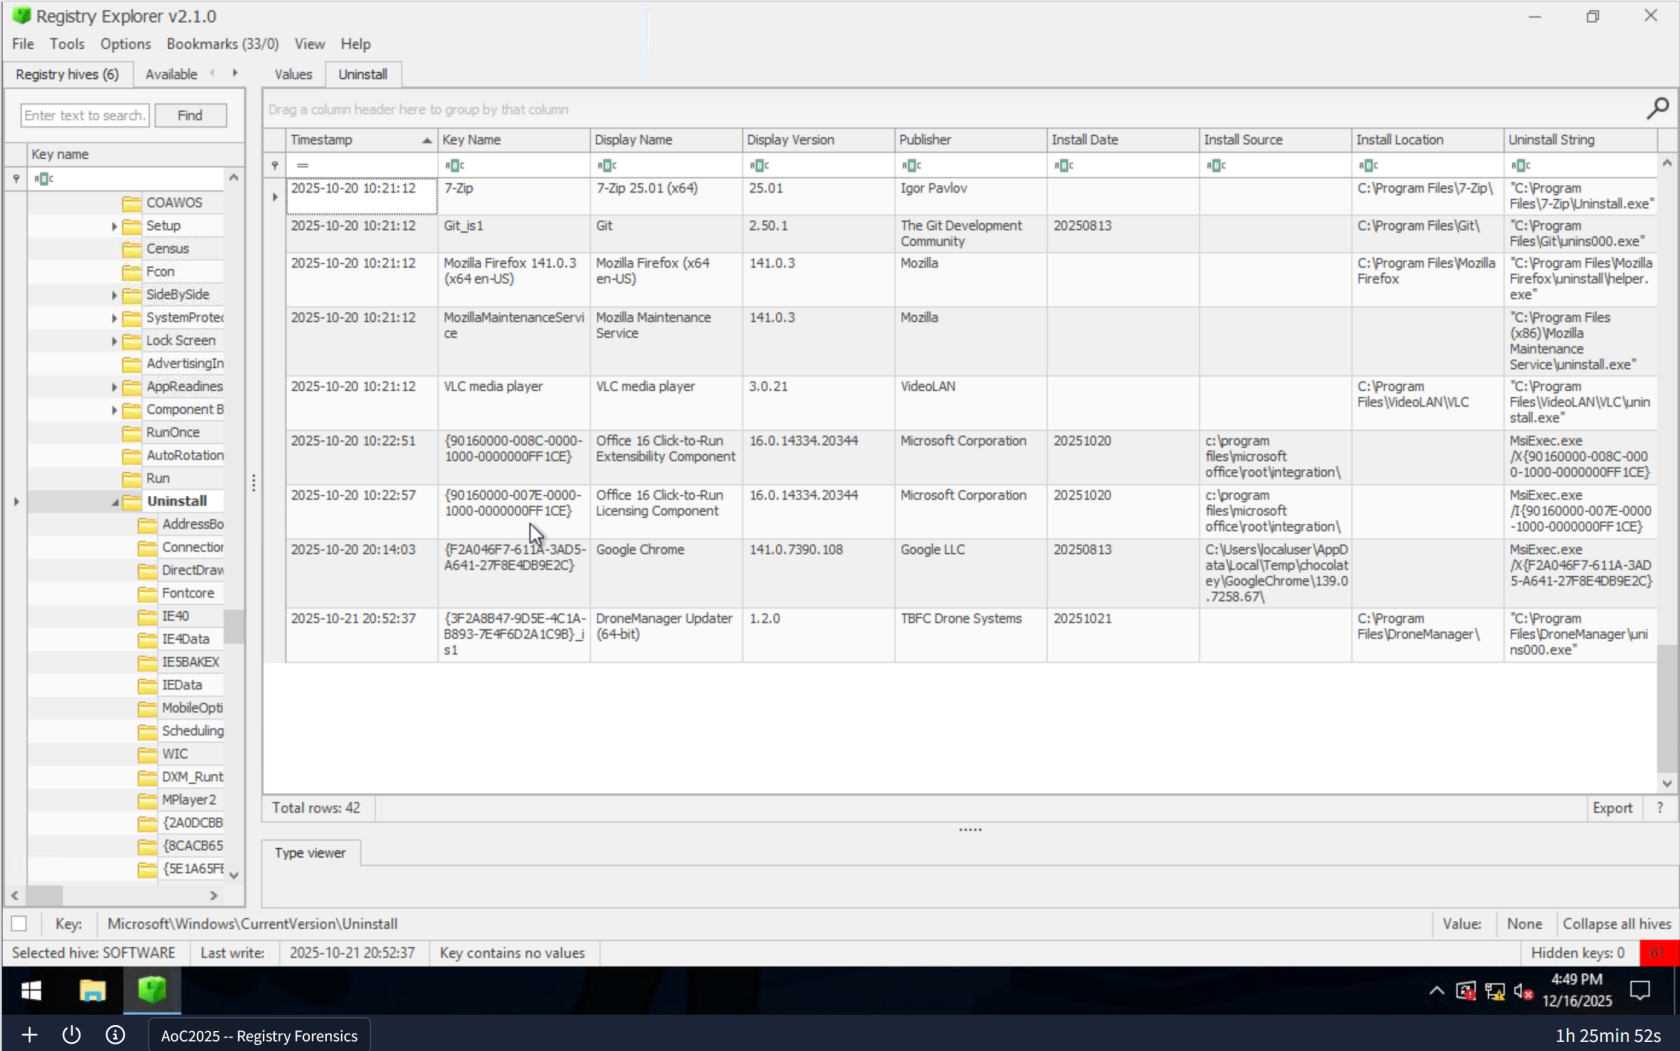1680x1051 pixels.
Task: Click the Export button
Action: point(1612,808)
